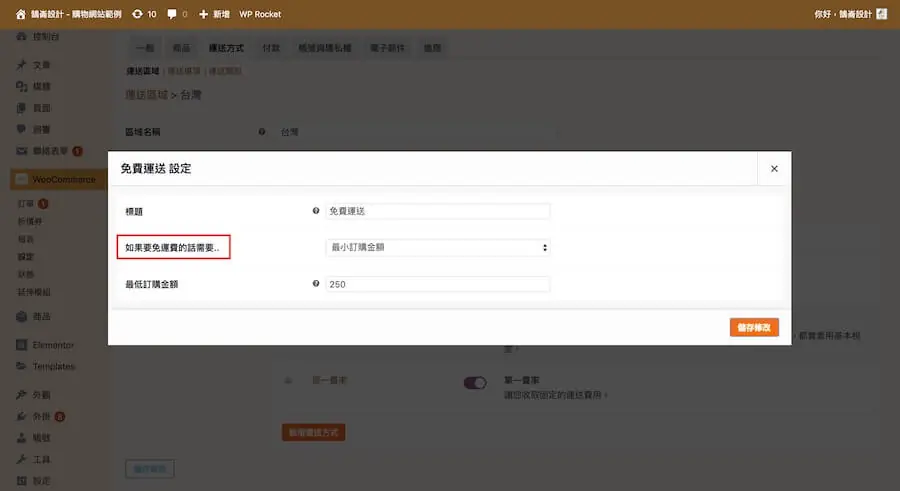The width and height of the screenshot is (900, 491).
Task: Open 延伸模組 extensions under WooCommerce
Action: (34, 292)
